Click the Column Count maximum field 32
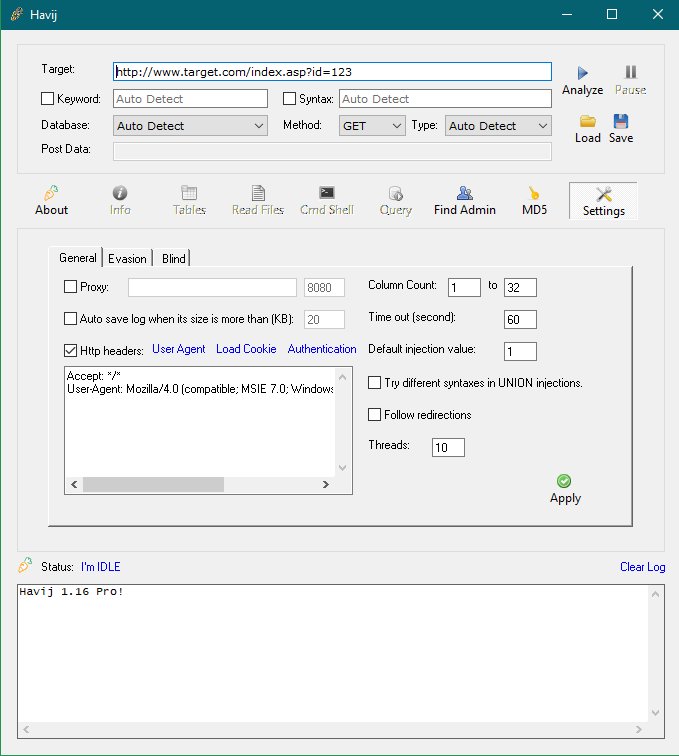Screen dimensions: 679x756 click(520, 287)
